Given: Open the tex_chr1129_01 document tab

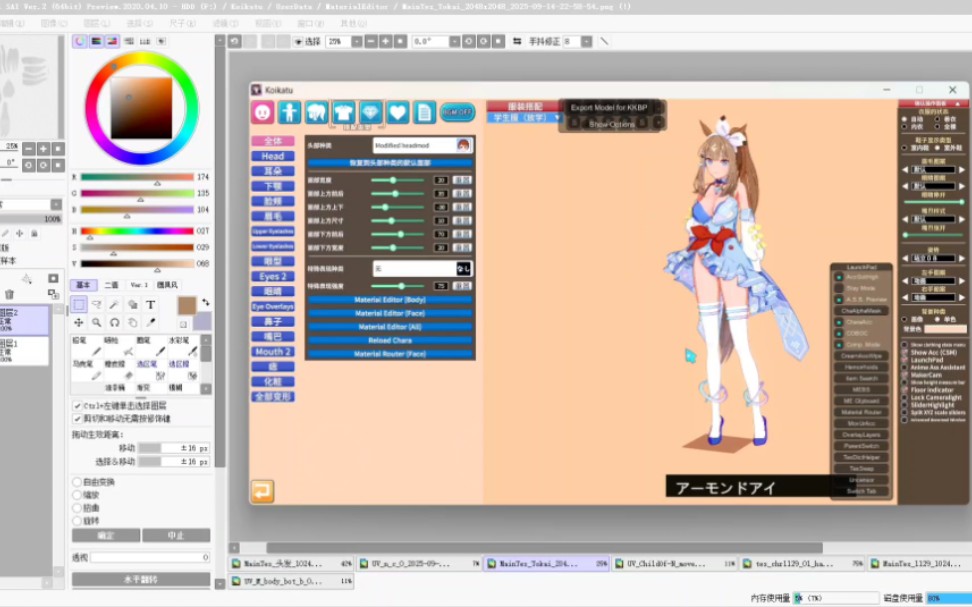Looking at the screenshot, I should (803, 564).
